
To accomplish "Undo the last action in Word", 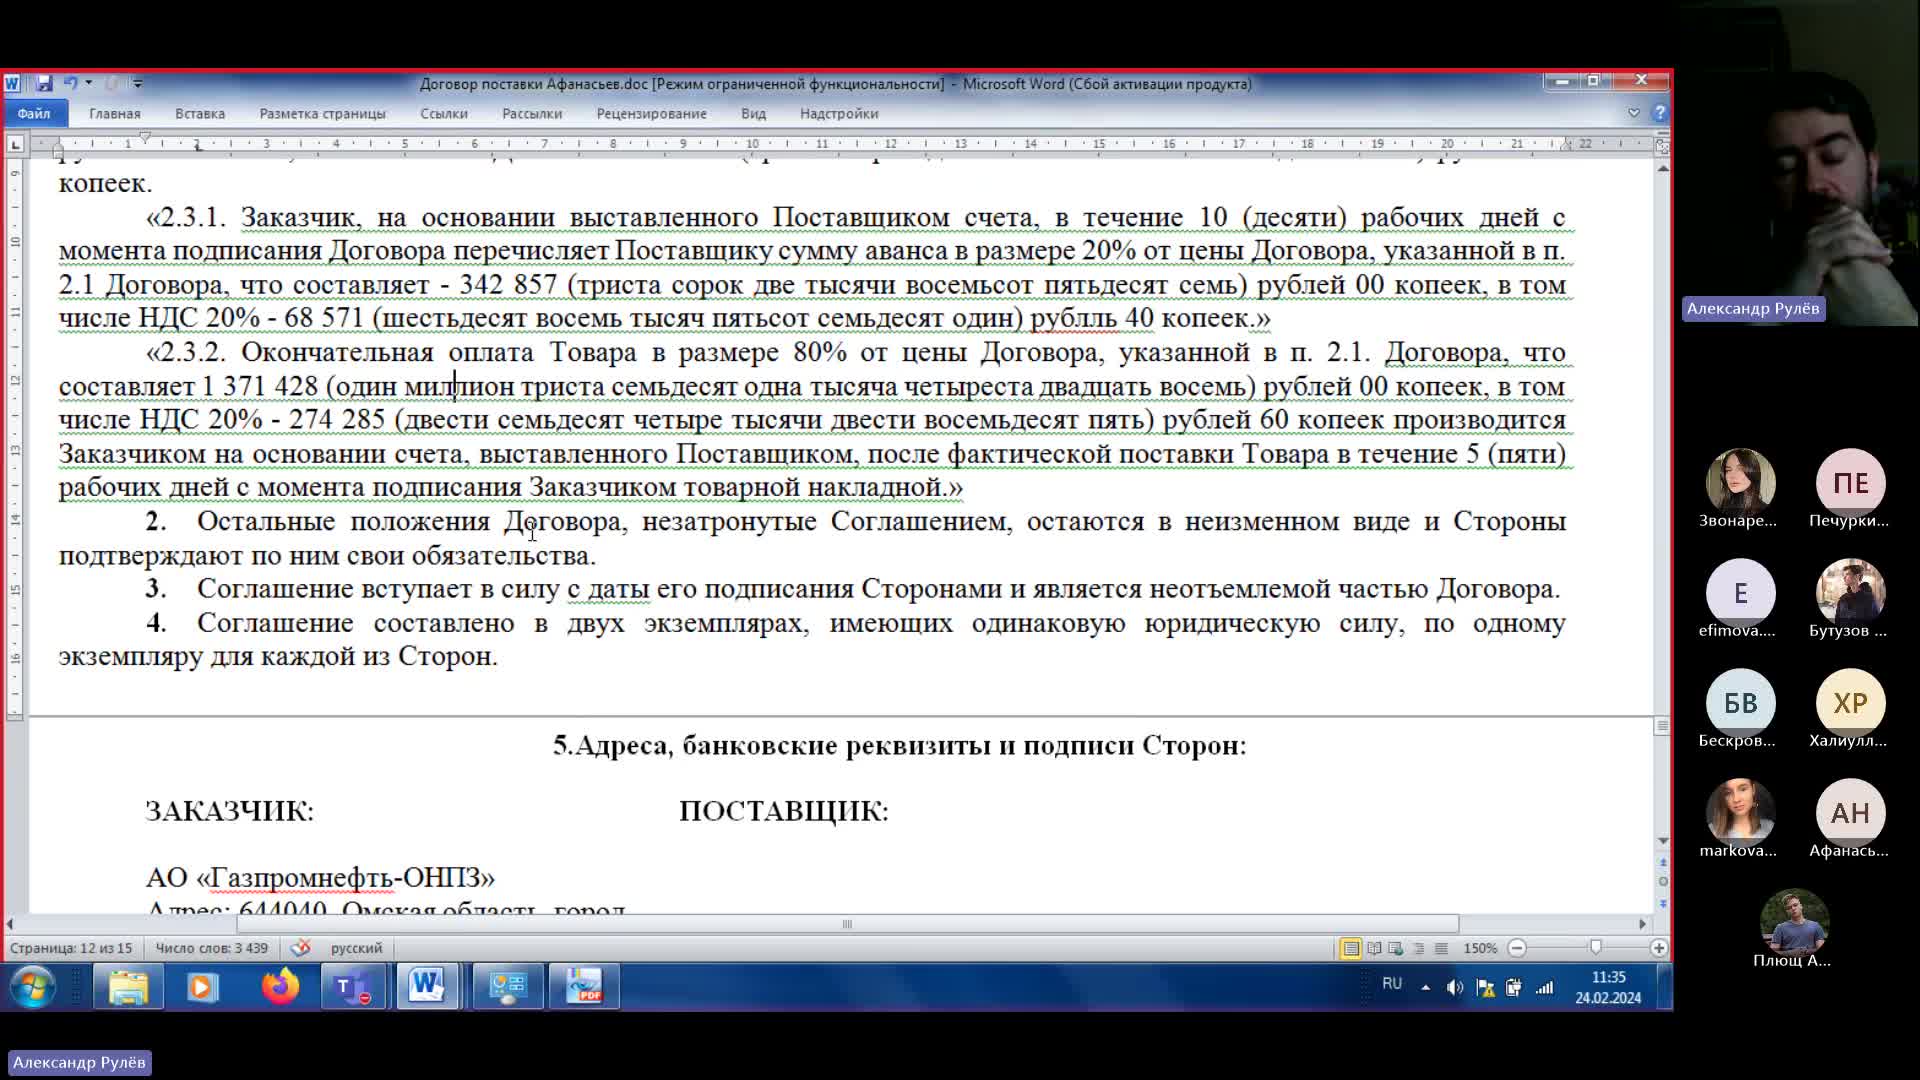I will click(70, 83).
